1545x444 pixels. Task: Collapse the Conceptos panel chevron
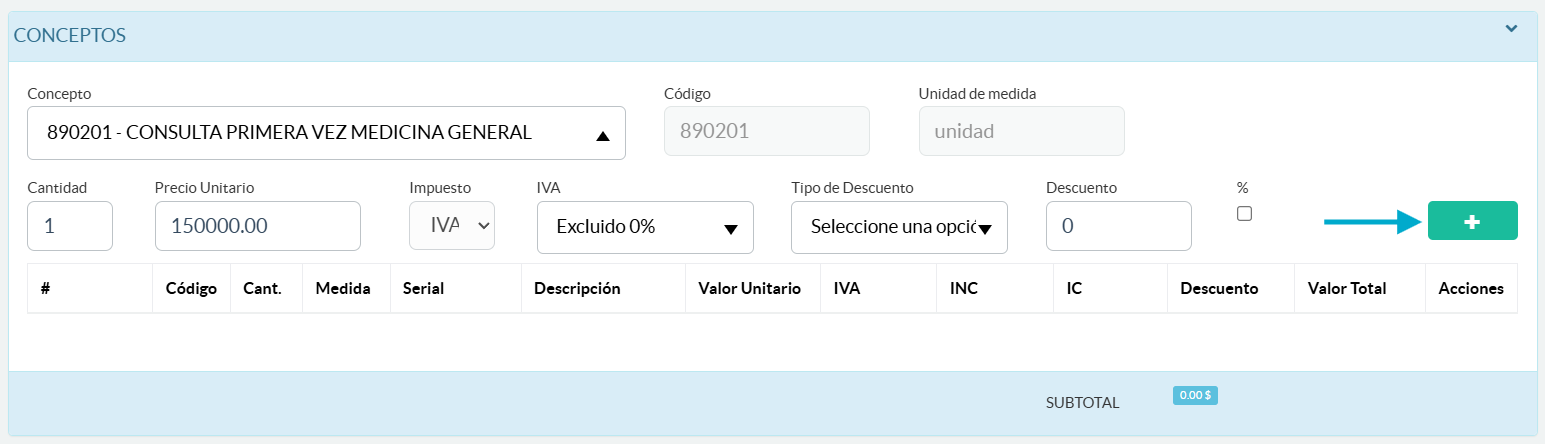pos(1512,29)
